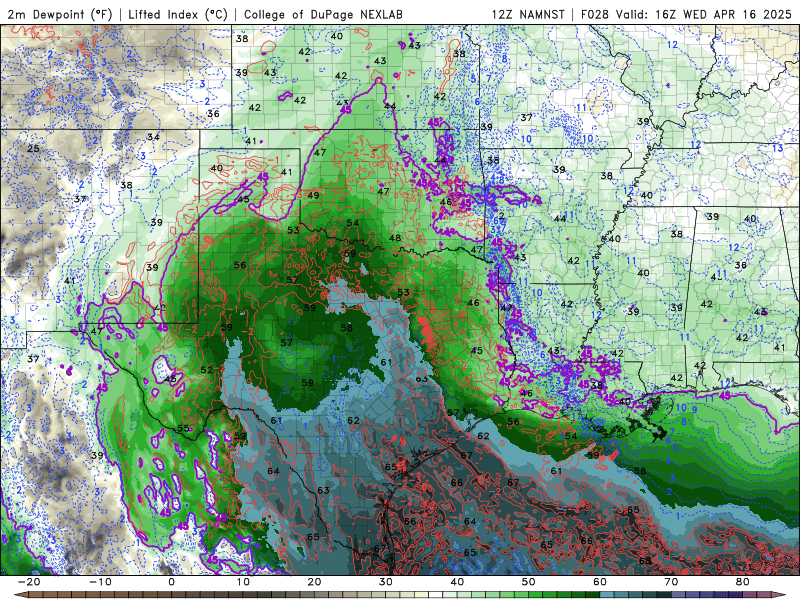Click the 0 label on the color scale
Screen dimensions: 800x600
[171, 582]
